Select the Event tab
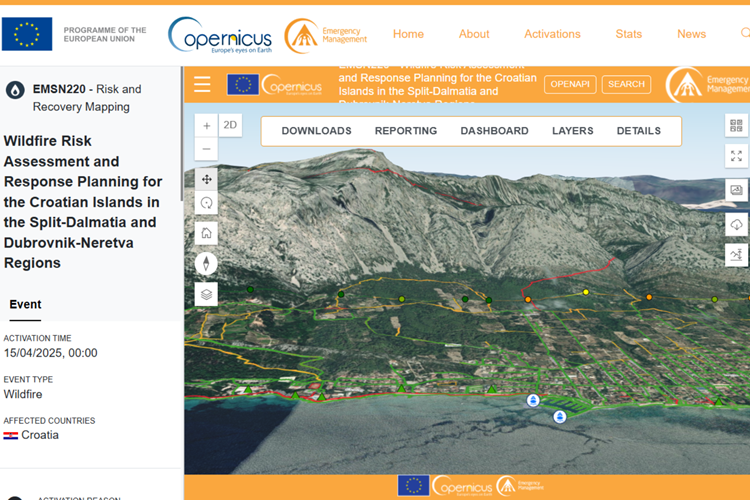Image resolution: width=750 pixels, height=500 pixels. pos(25,304)
